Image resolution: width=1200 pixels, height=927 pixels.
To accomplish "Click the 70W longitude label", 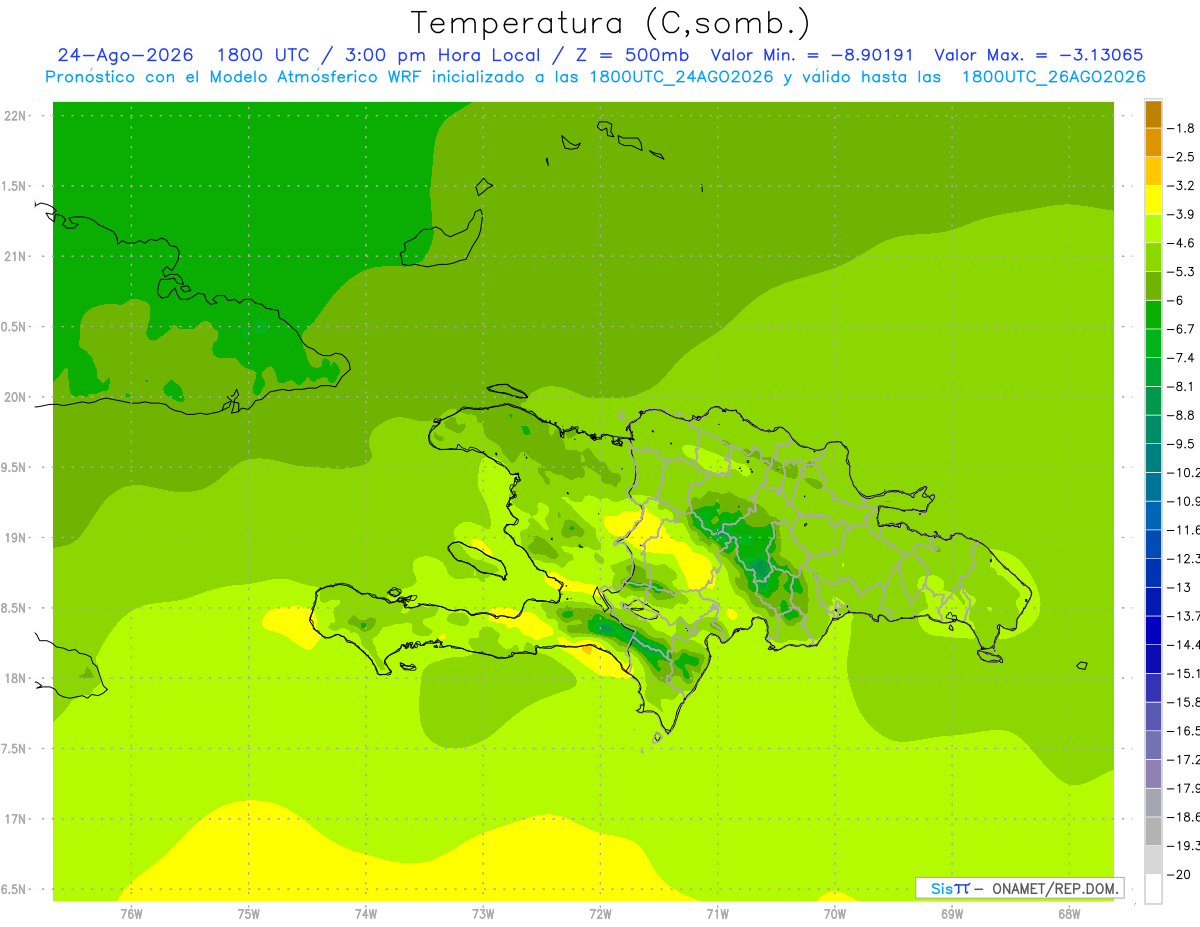I will click(x=835, y=913).
